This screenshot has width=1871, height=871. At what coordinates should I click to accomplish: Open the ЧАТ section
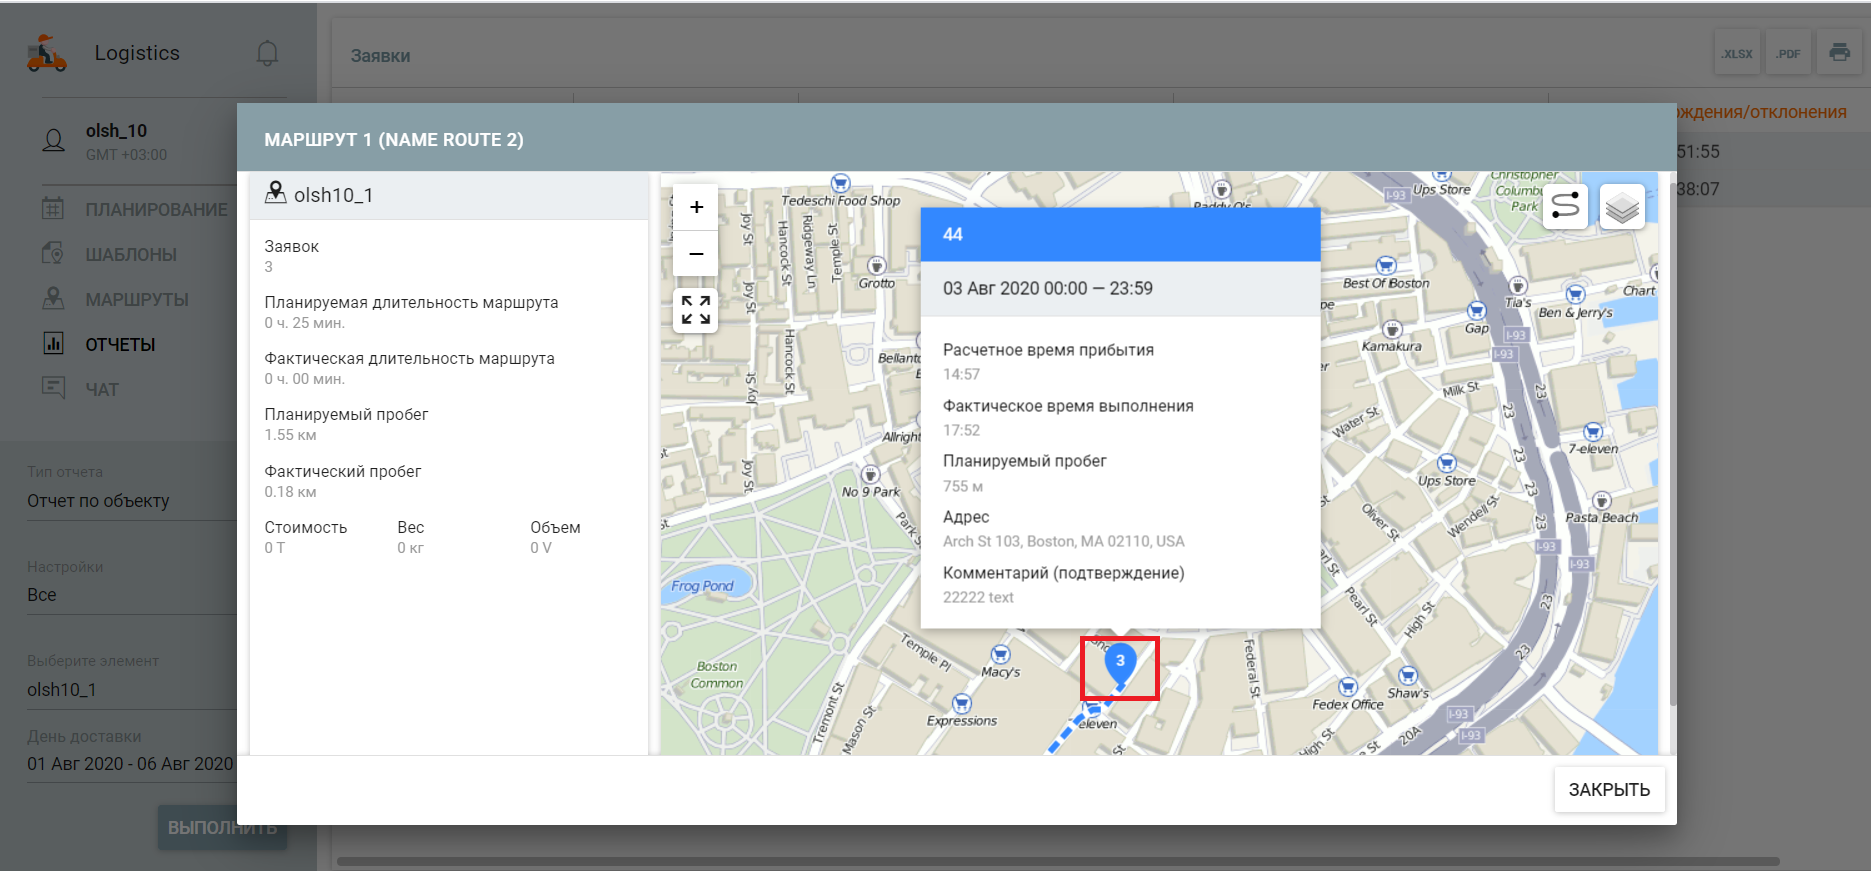pyautogui.click(x=102, y=390)
